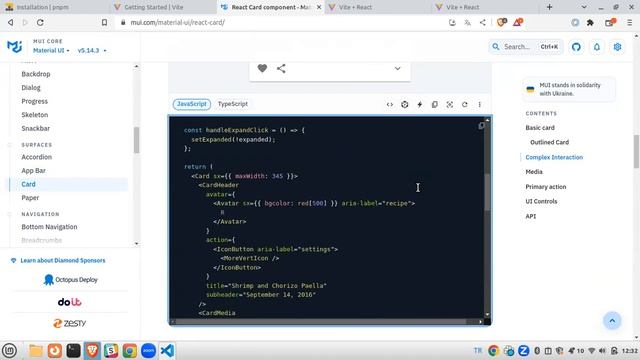640x360 pixels.
Task: Jump to Primary action in contents
Action: pos(546,187)
